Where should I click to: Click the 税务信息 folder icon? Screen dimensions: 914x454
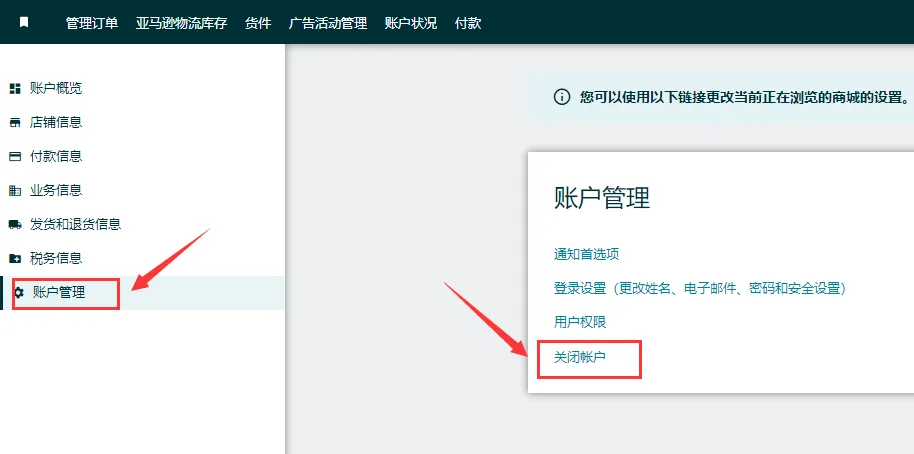15,258
